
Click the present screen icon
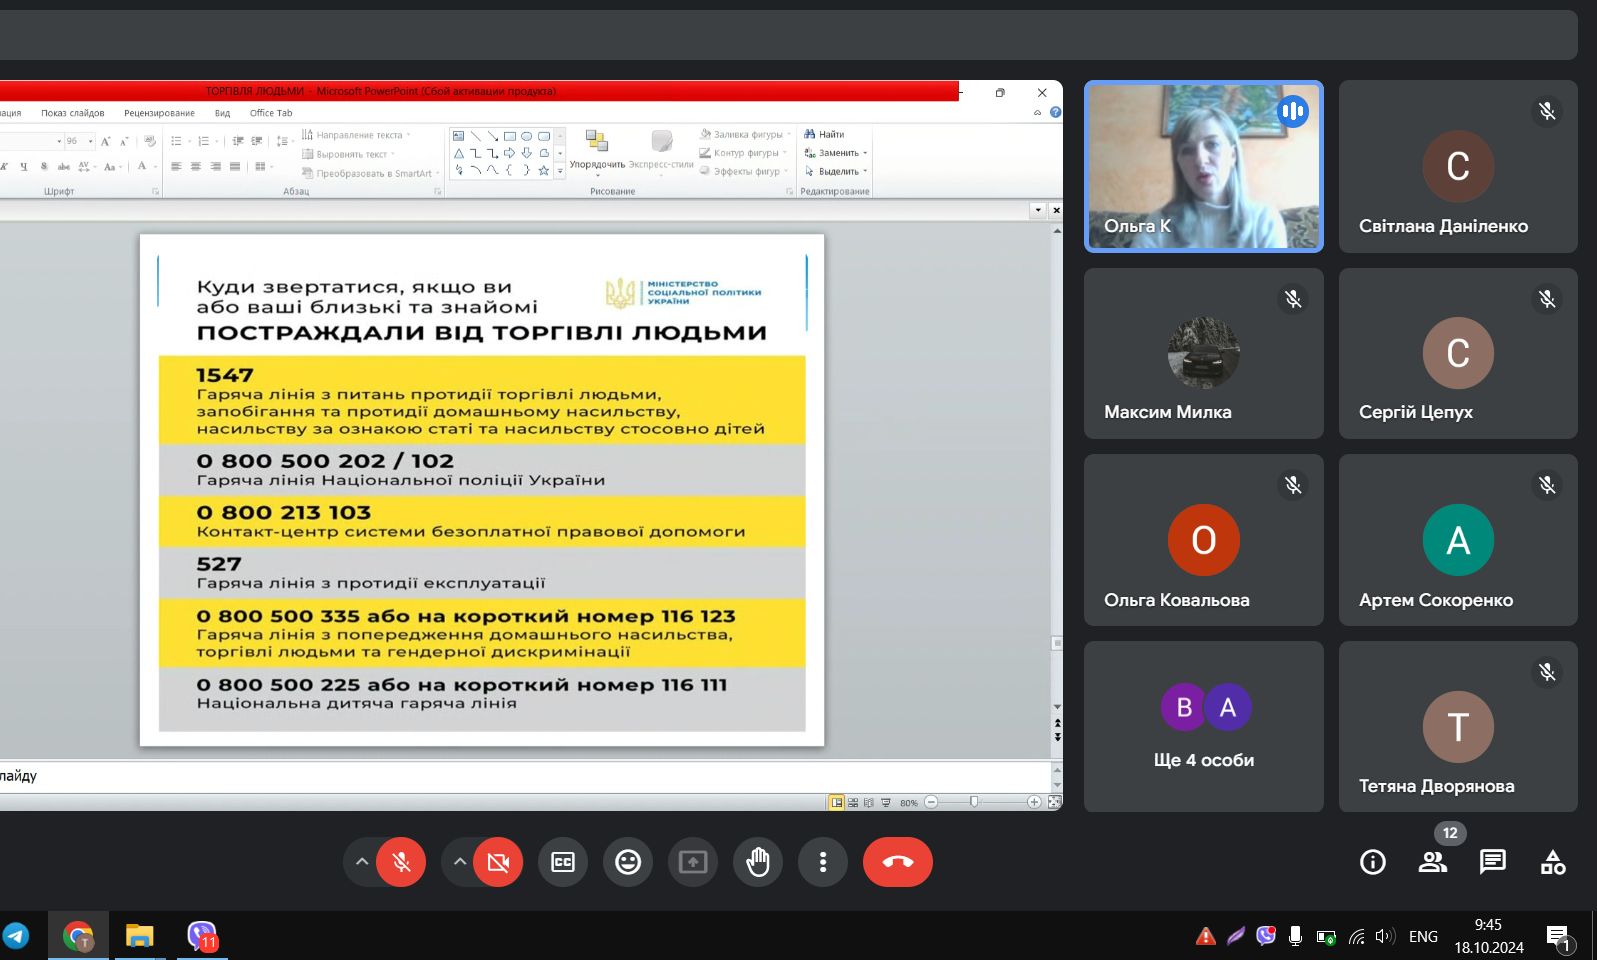693,862
